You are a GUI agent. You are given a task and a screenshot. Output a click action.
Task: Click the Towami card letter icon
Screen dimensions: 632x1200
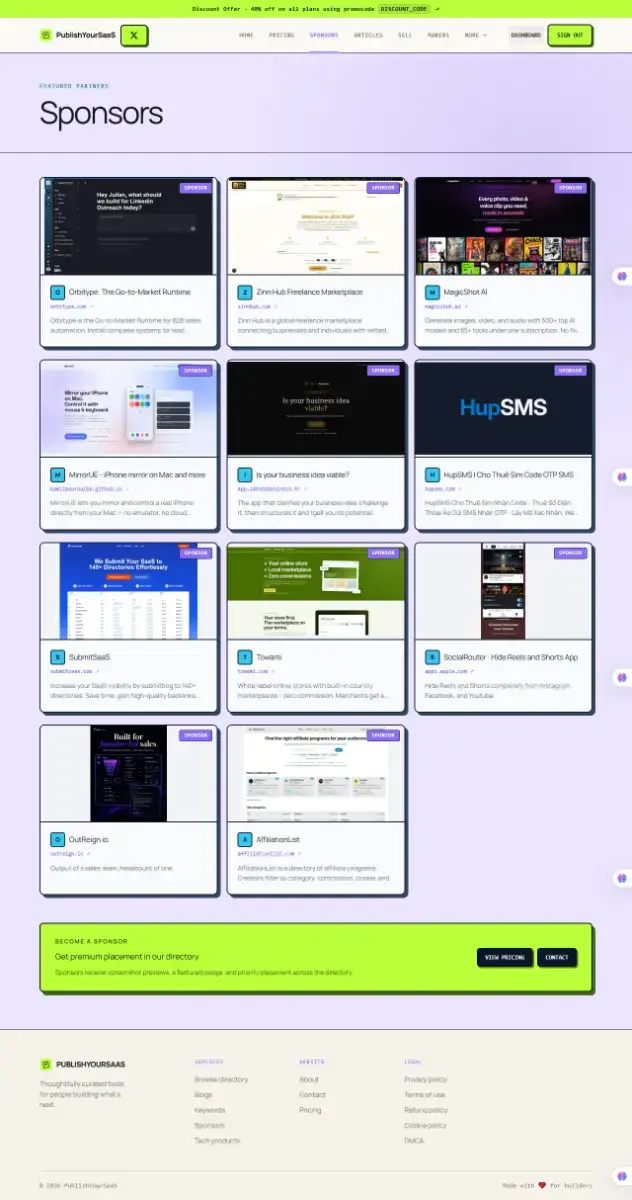coord(245,657)
